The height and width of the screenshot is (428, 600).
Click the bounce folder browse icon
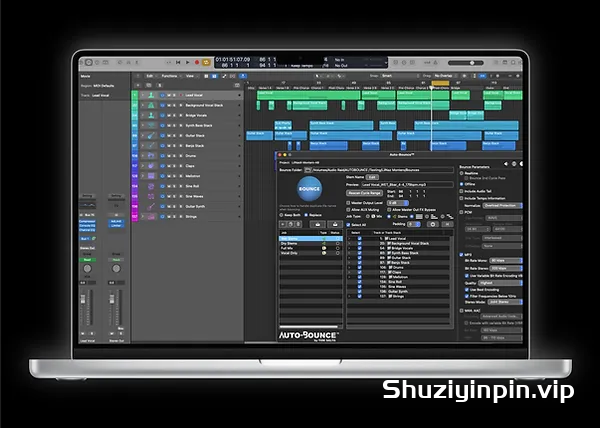pyautogui.click(x=308, y=170)
